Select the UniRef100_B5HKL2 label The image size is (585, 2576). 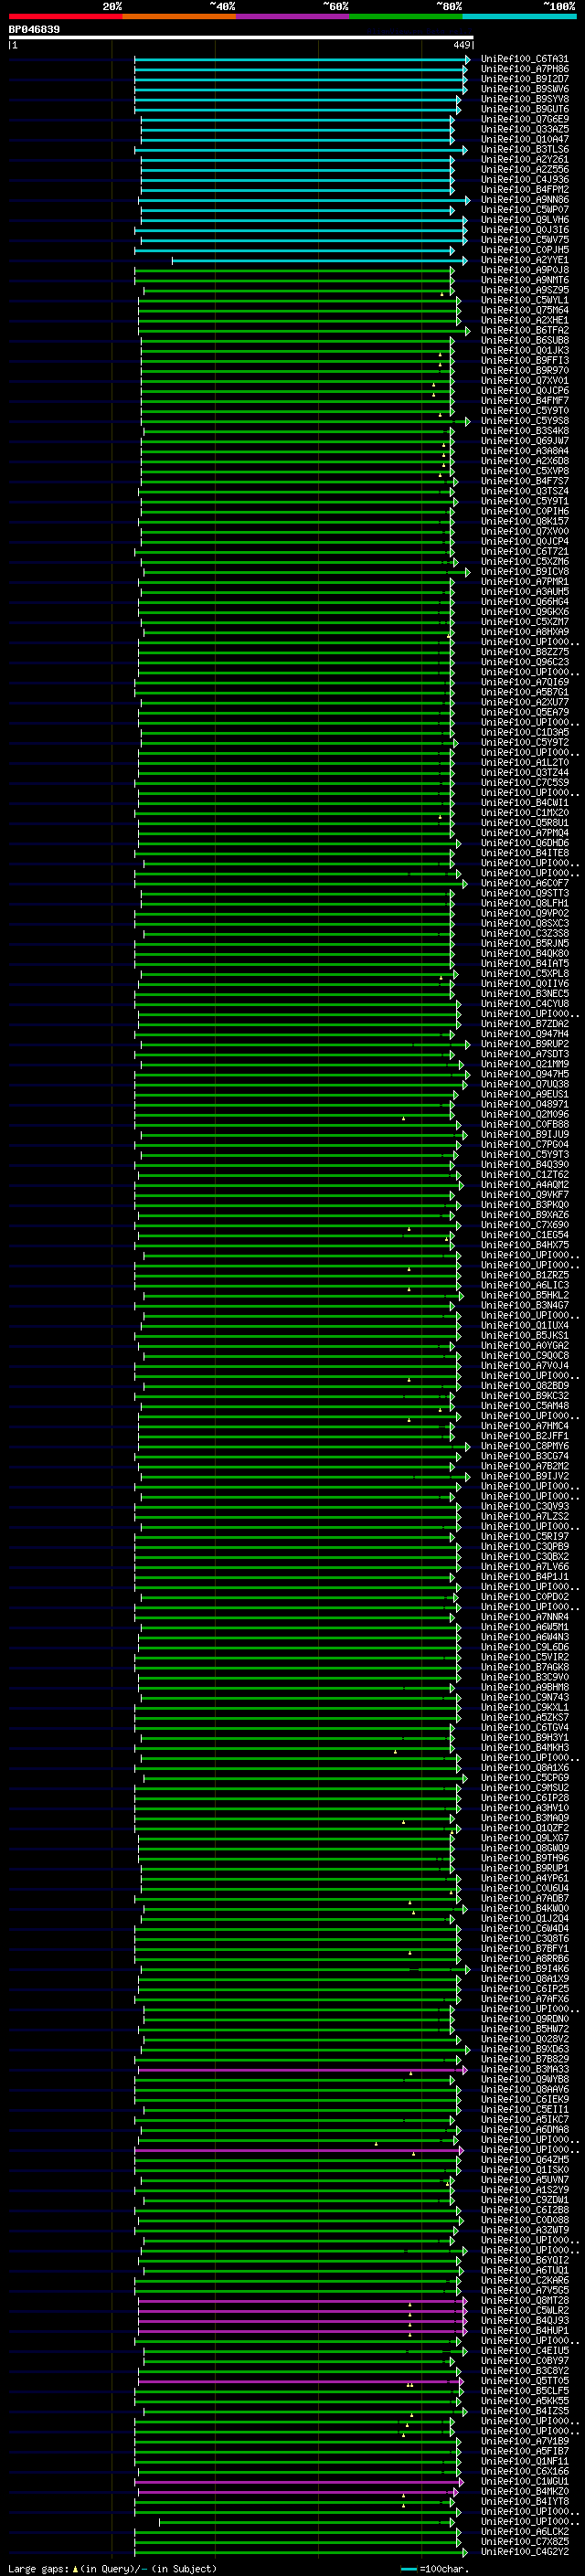(524, 1296)
